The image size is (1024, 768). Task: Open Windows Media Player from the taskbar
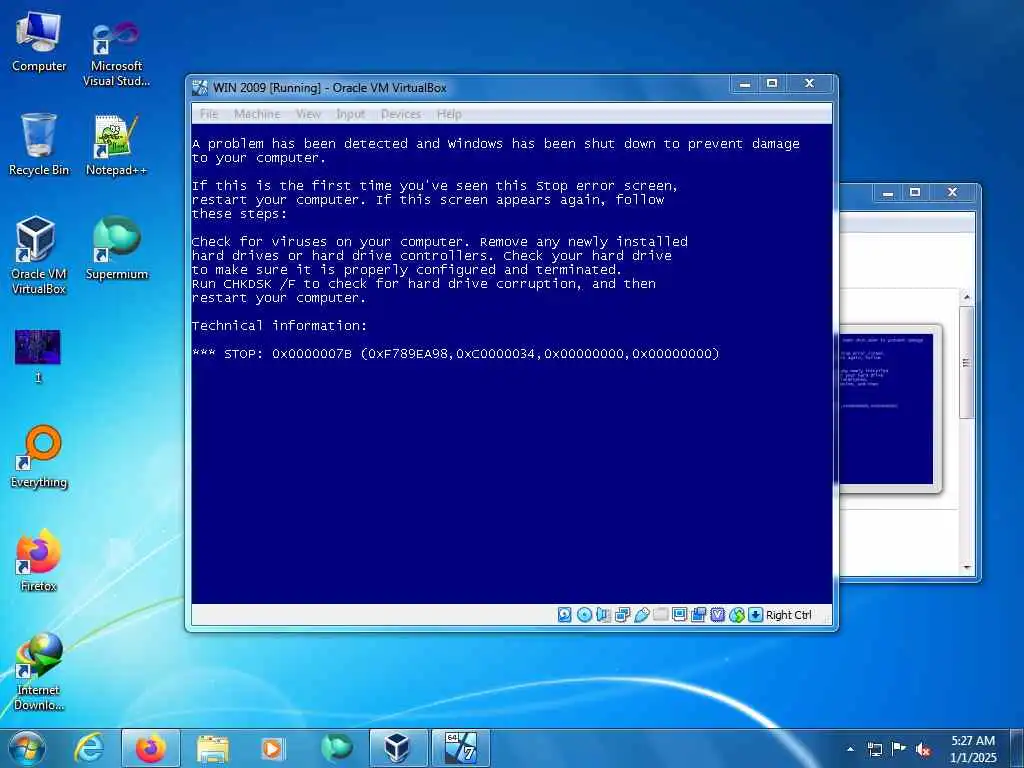point(272,748)
